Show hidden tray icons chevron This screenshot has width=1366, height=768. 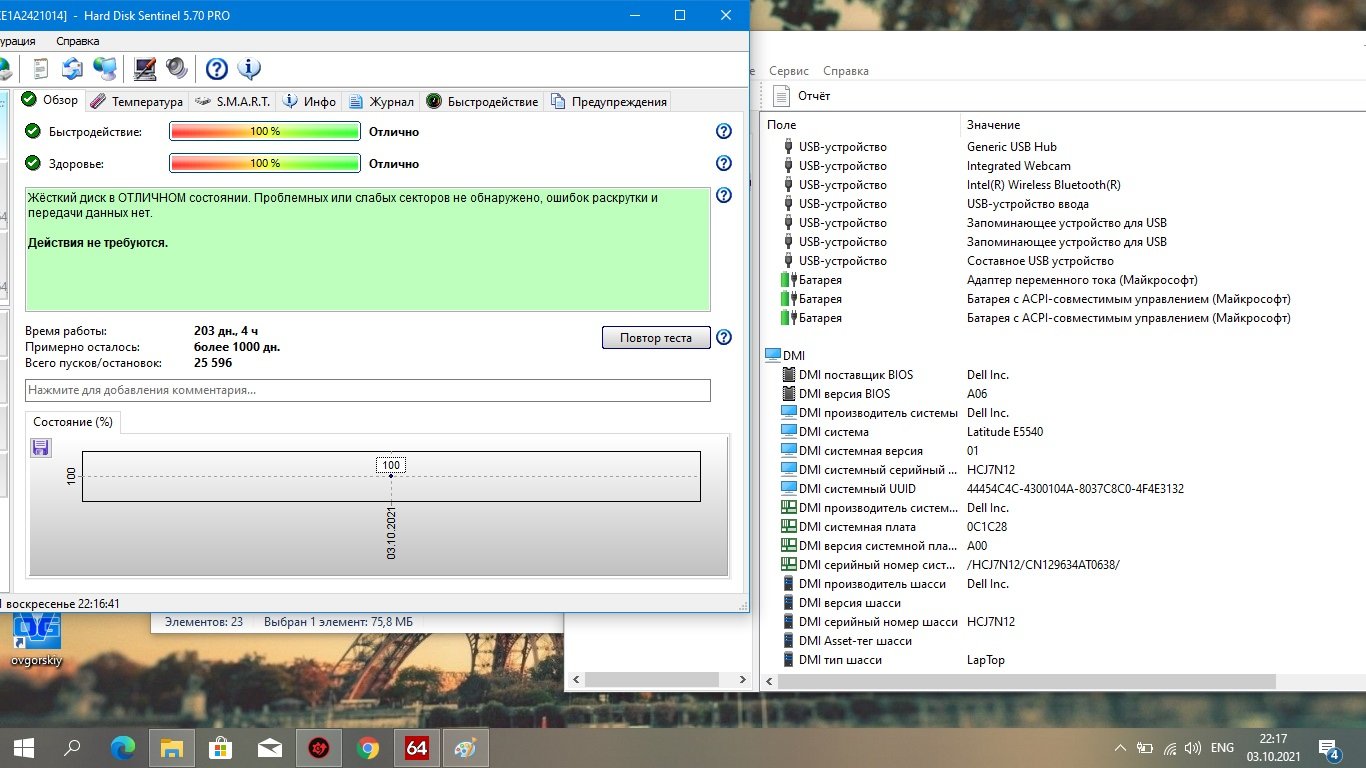click(1121, 747)
